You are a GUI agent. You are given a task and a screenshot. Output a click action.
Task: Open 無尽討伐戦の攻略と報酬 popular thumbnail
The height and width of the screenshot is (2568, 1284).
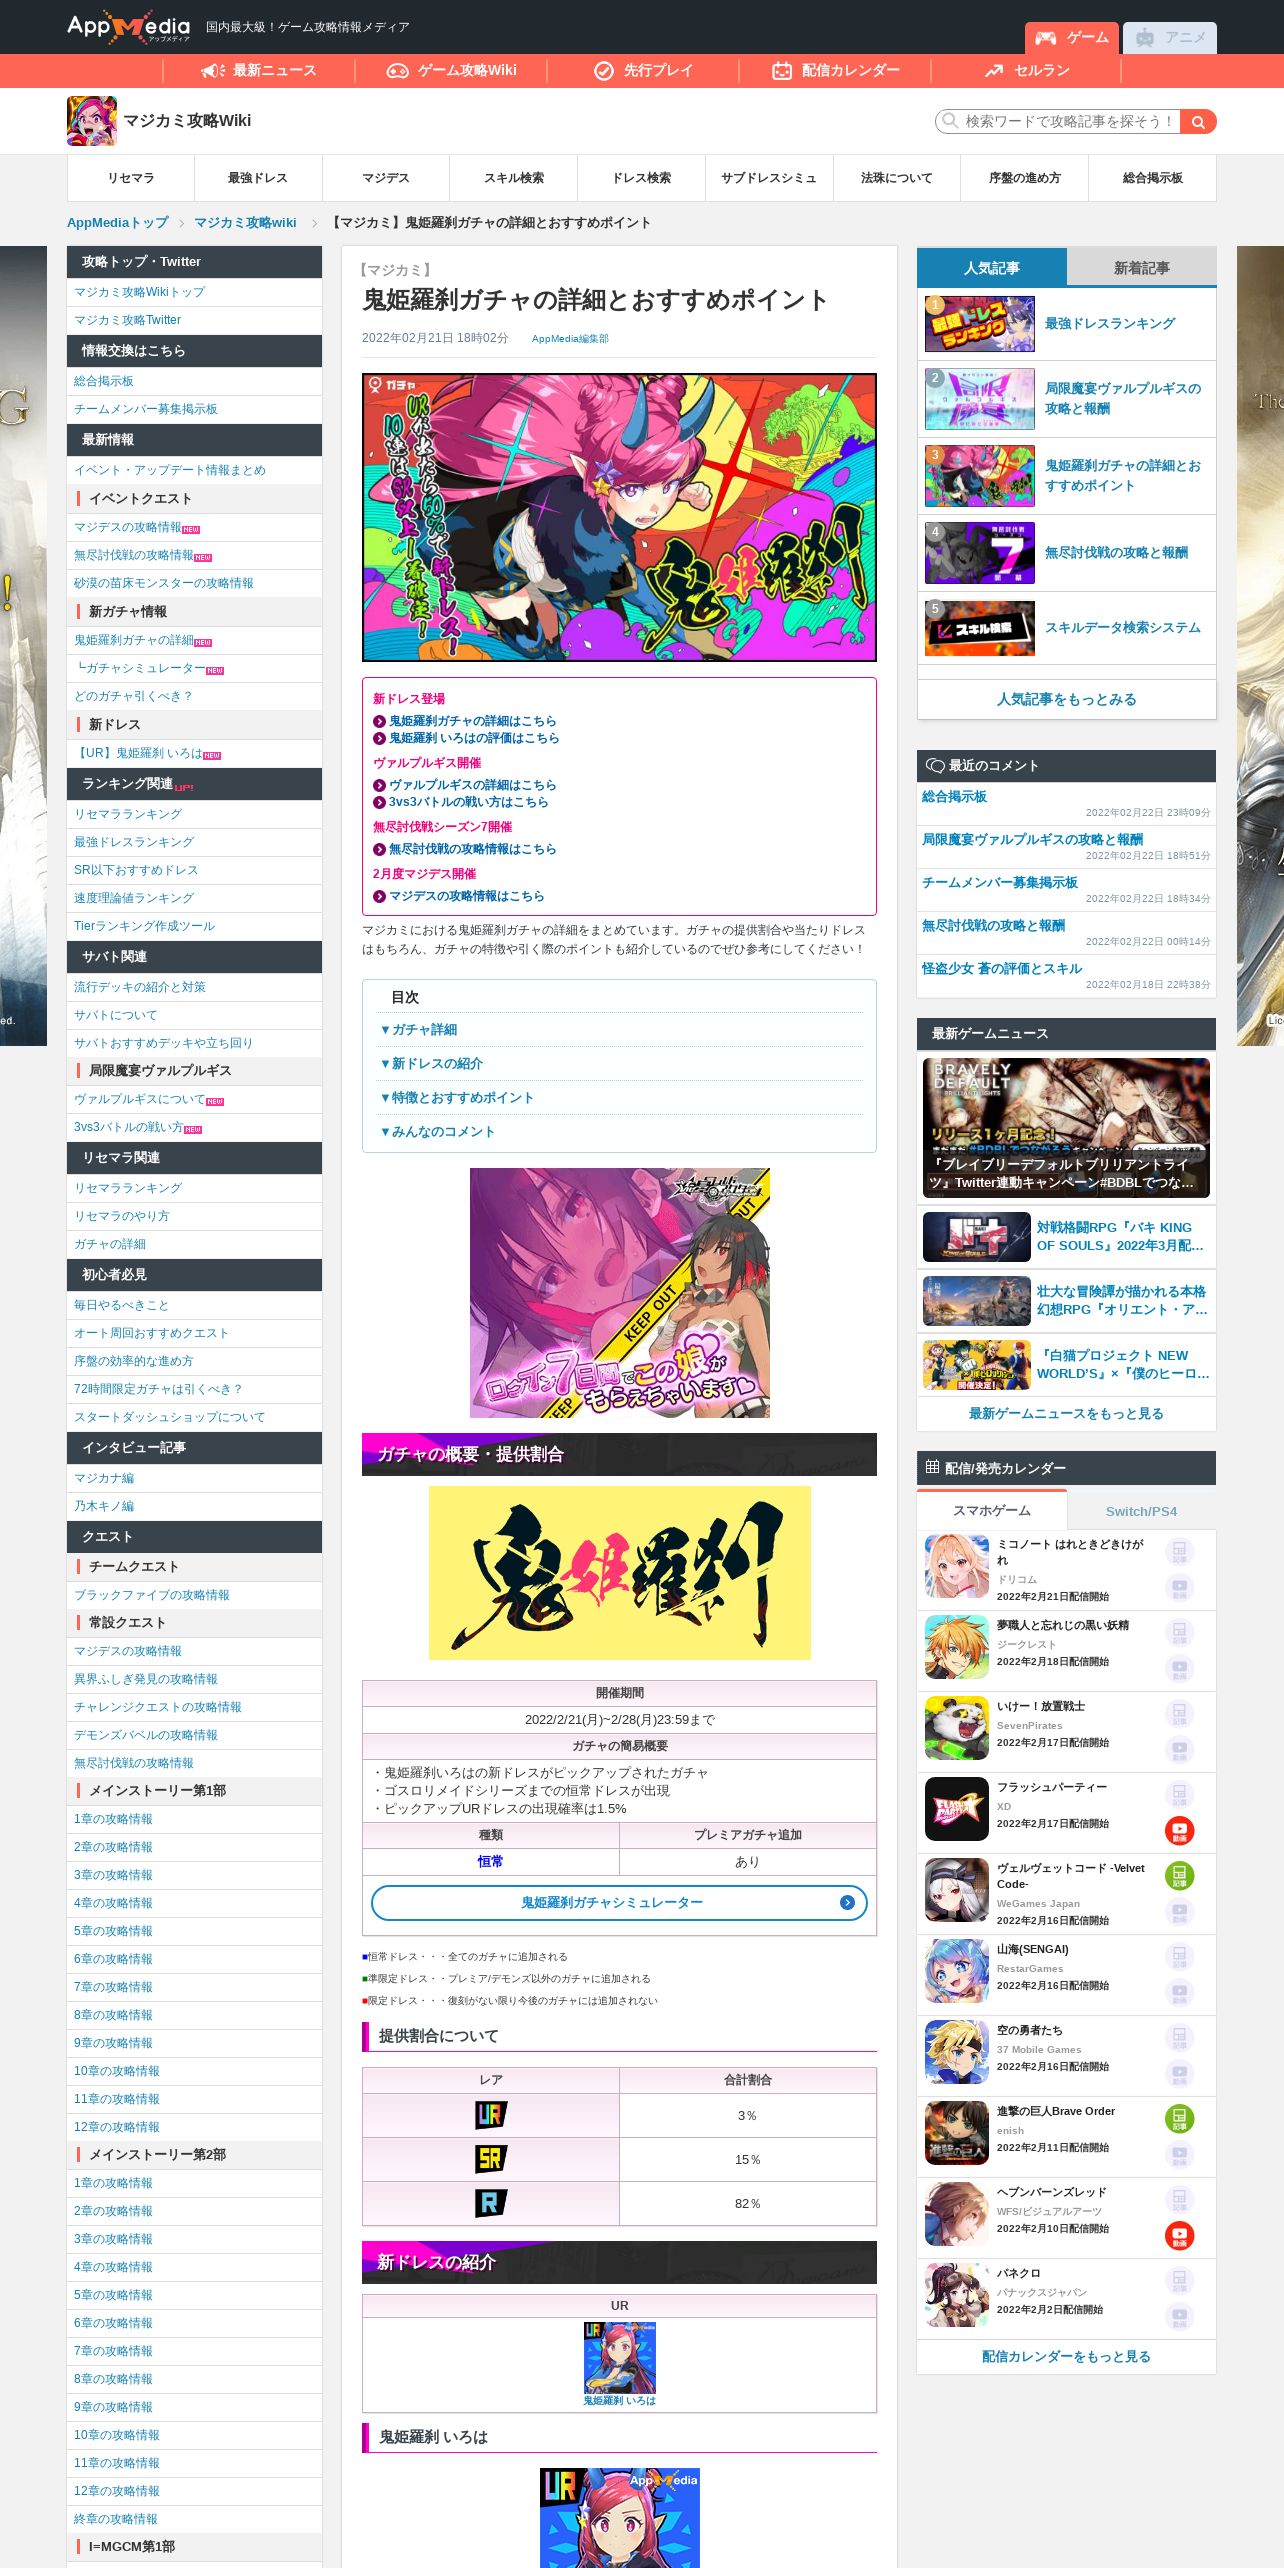[x=980, y=553]
